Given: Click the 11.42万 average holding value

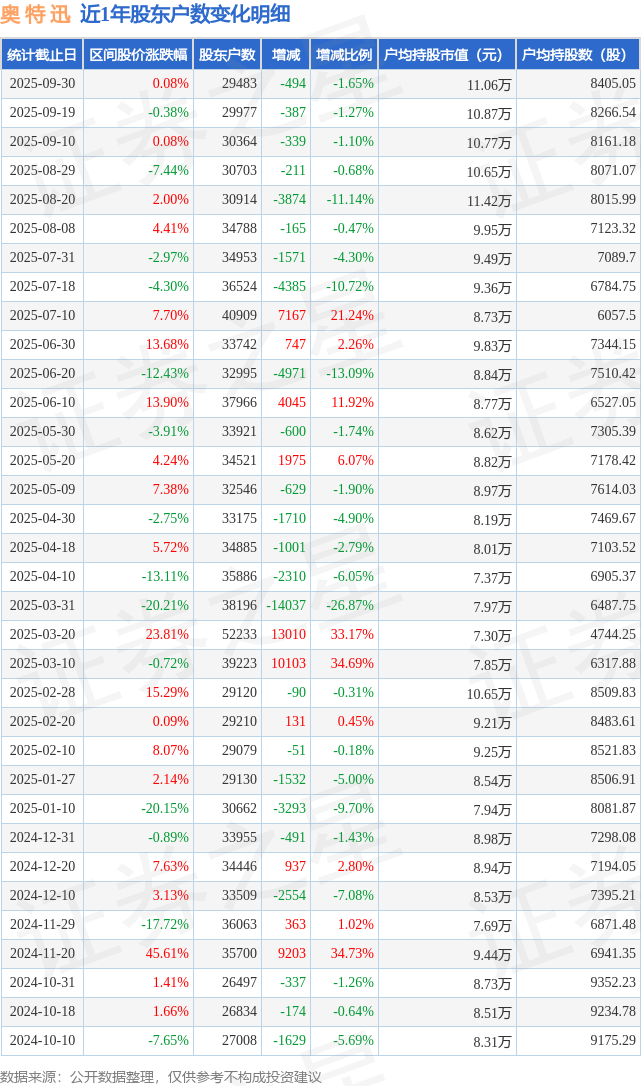Looking at the screenshot, I should click(x=489, y=200).
